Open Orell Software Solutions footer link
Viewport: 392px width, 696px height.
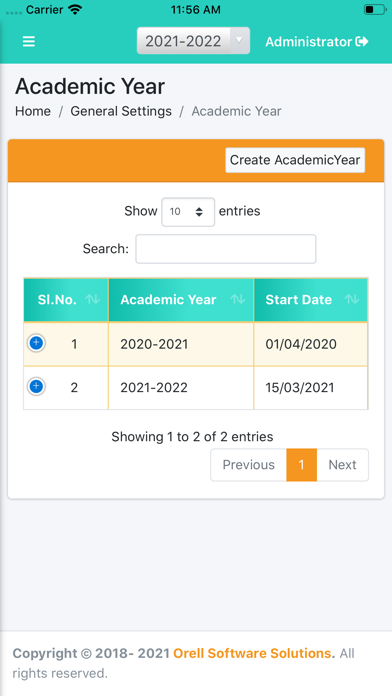coord(254,653)
